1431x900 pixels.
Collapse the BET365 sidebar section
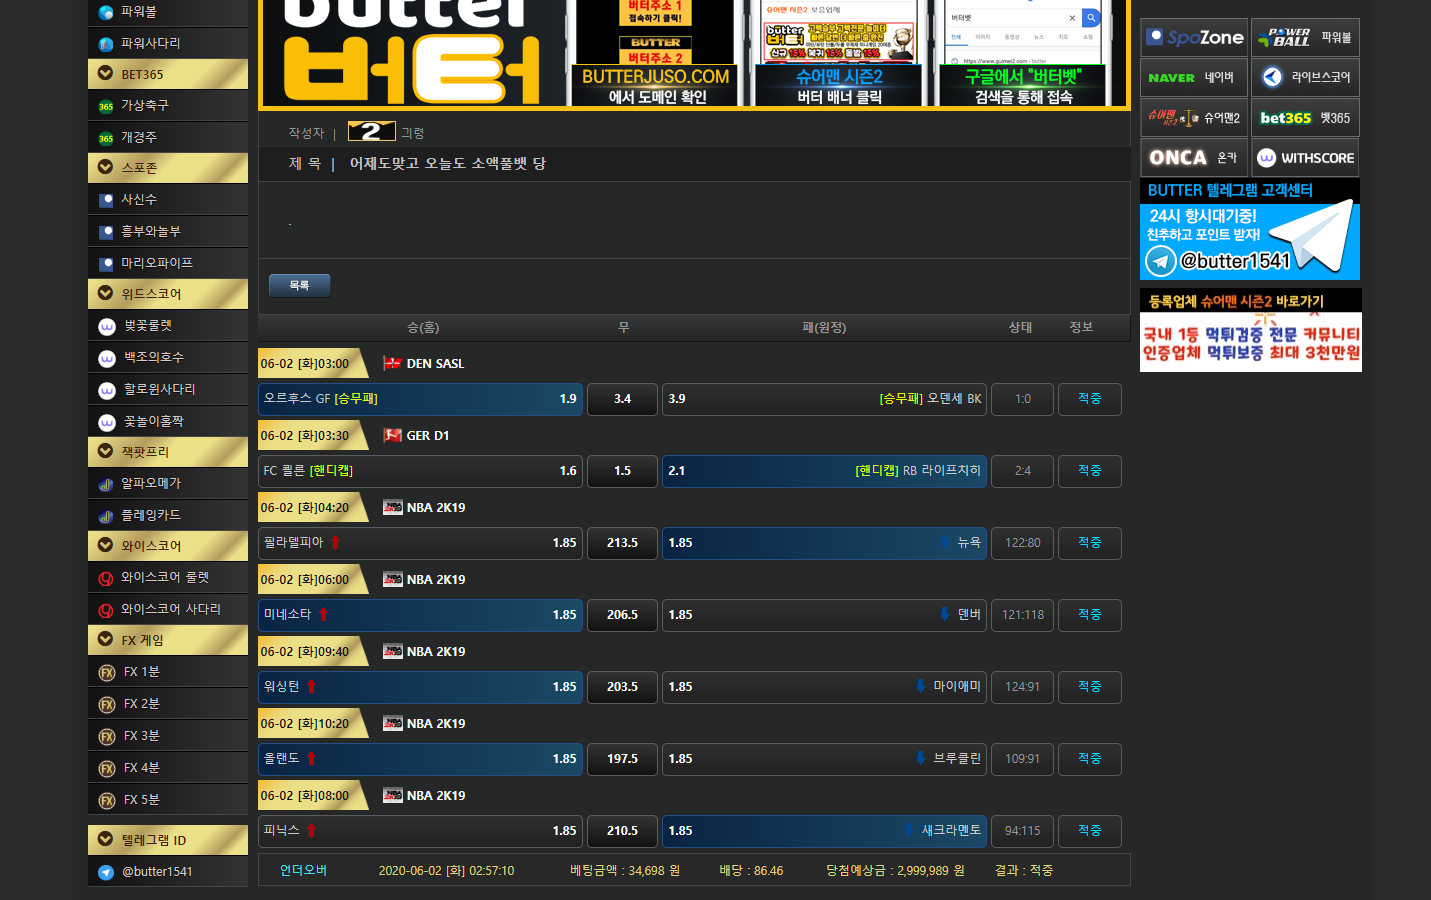click(x=106, y=74)
